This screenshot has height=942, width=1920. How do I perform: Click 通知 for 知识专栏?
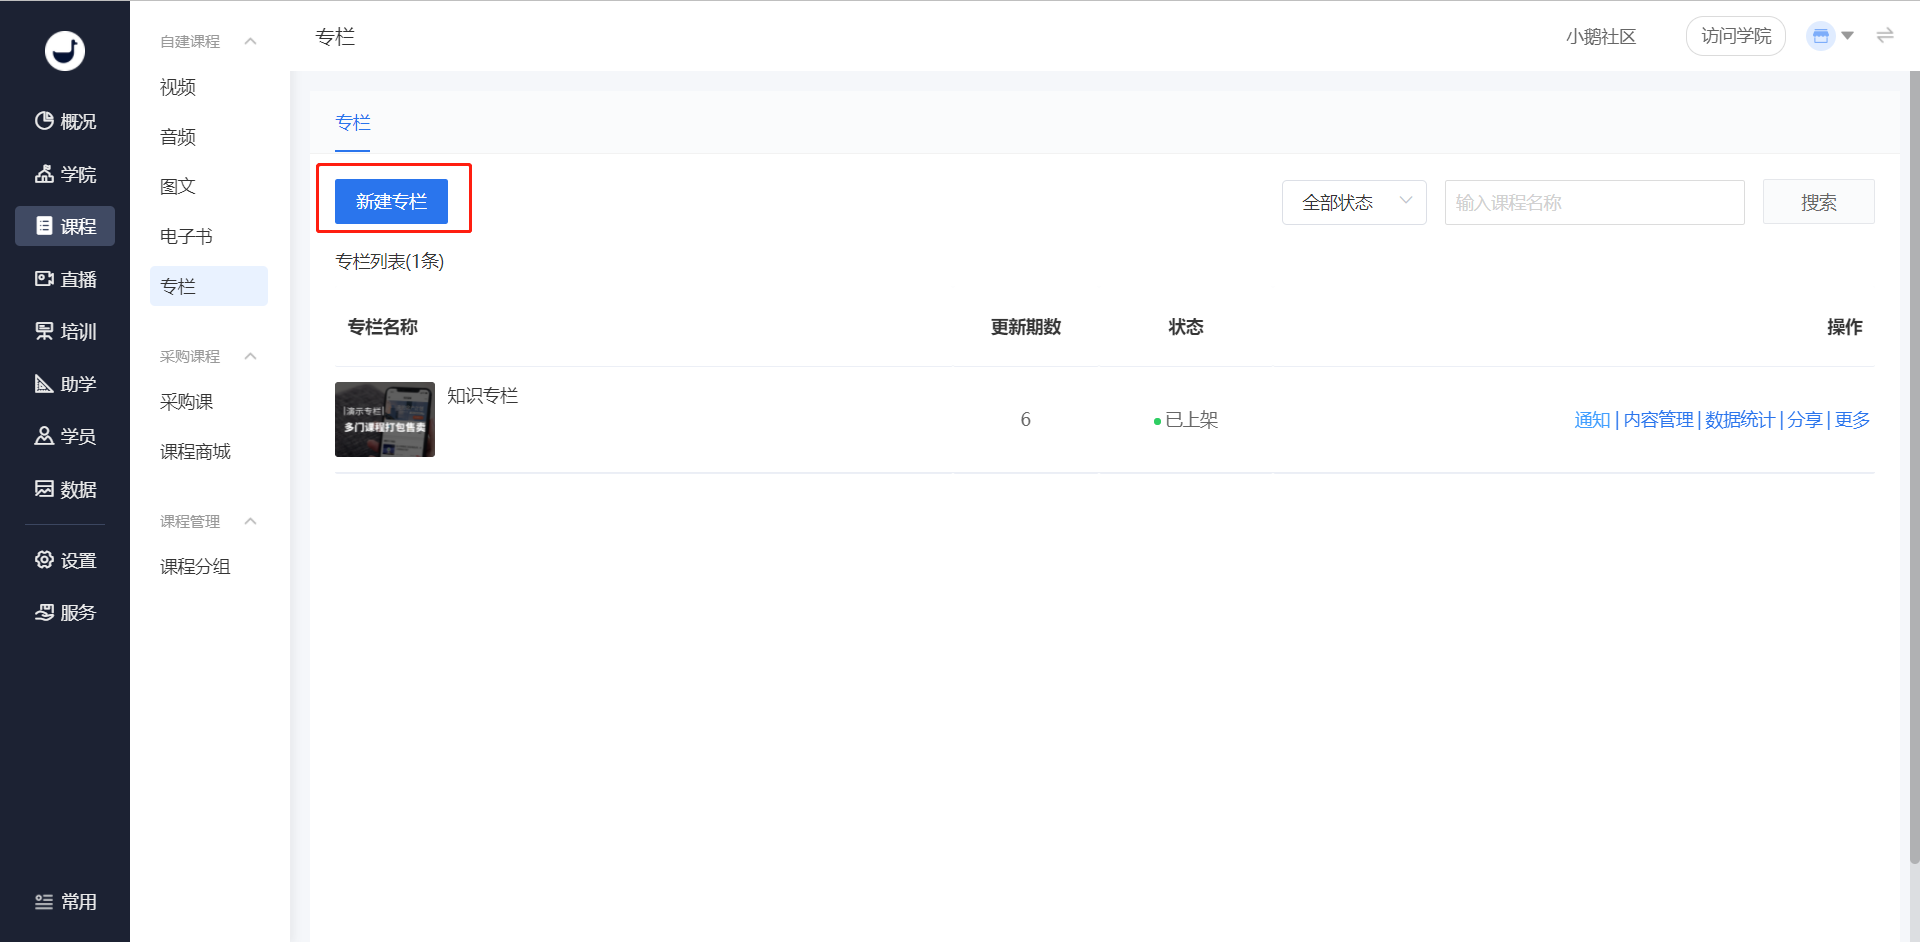point(1592,420)
